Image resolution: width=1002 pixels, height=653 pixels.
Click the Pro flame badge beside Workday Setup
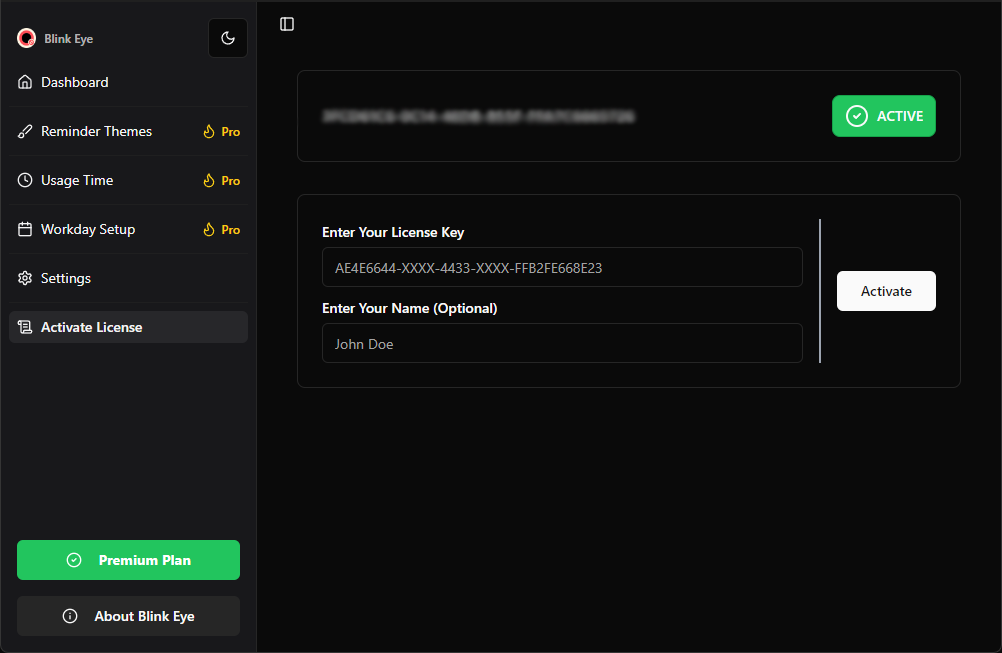pyautogui.click(x=221, y=230)
